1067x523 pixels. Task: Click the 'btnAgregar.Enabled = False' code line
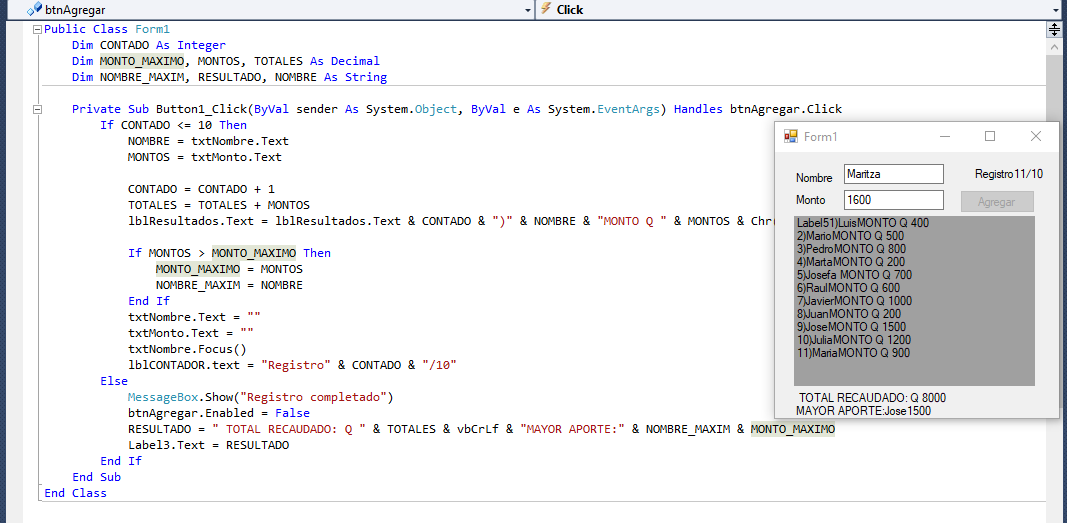218,413
